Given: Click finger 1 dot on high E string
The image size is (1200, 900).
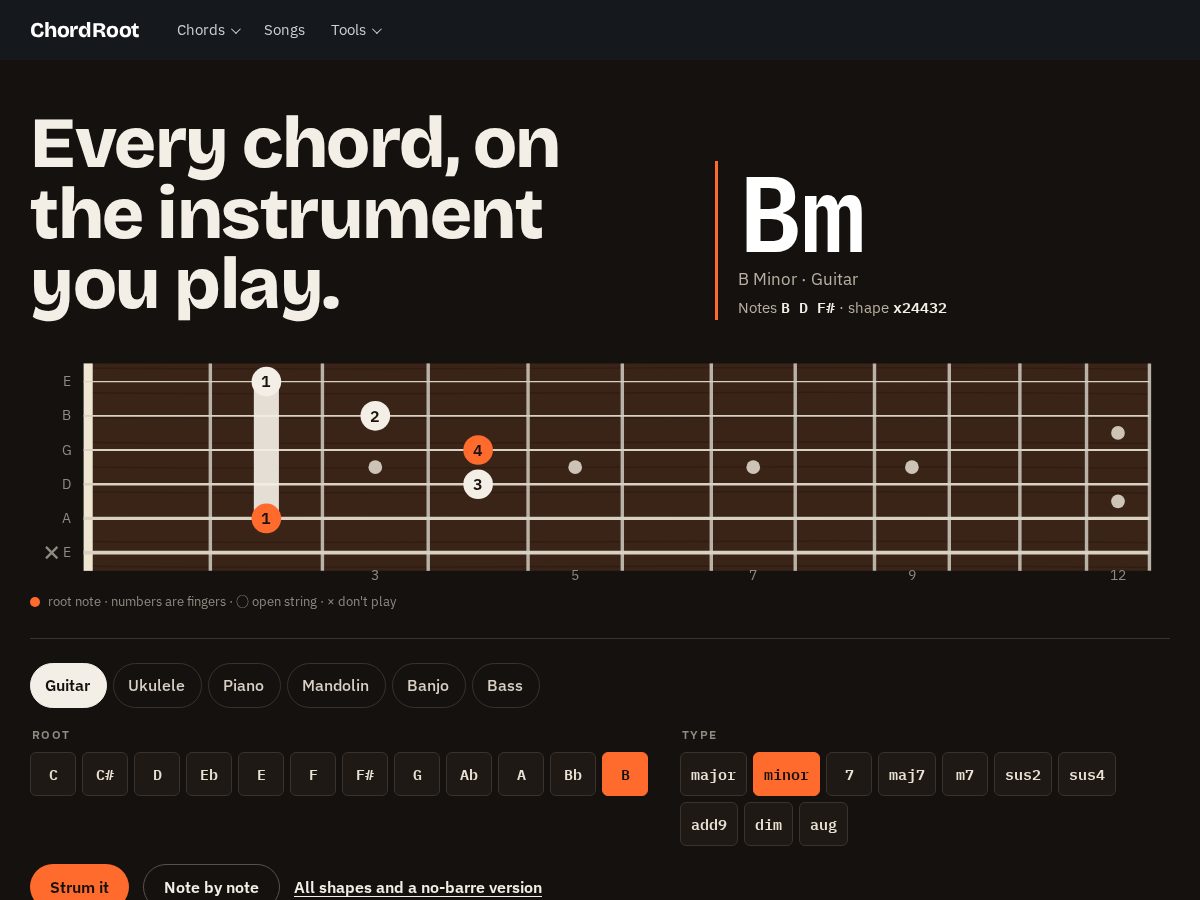Looking at the screenshot, I should (x=266, y=381).
